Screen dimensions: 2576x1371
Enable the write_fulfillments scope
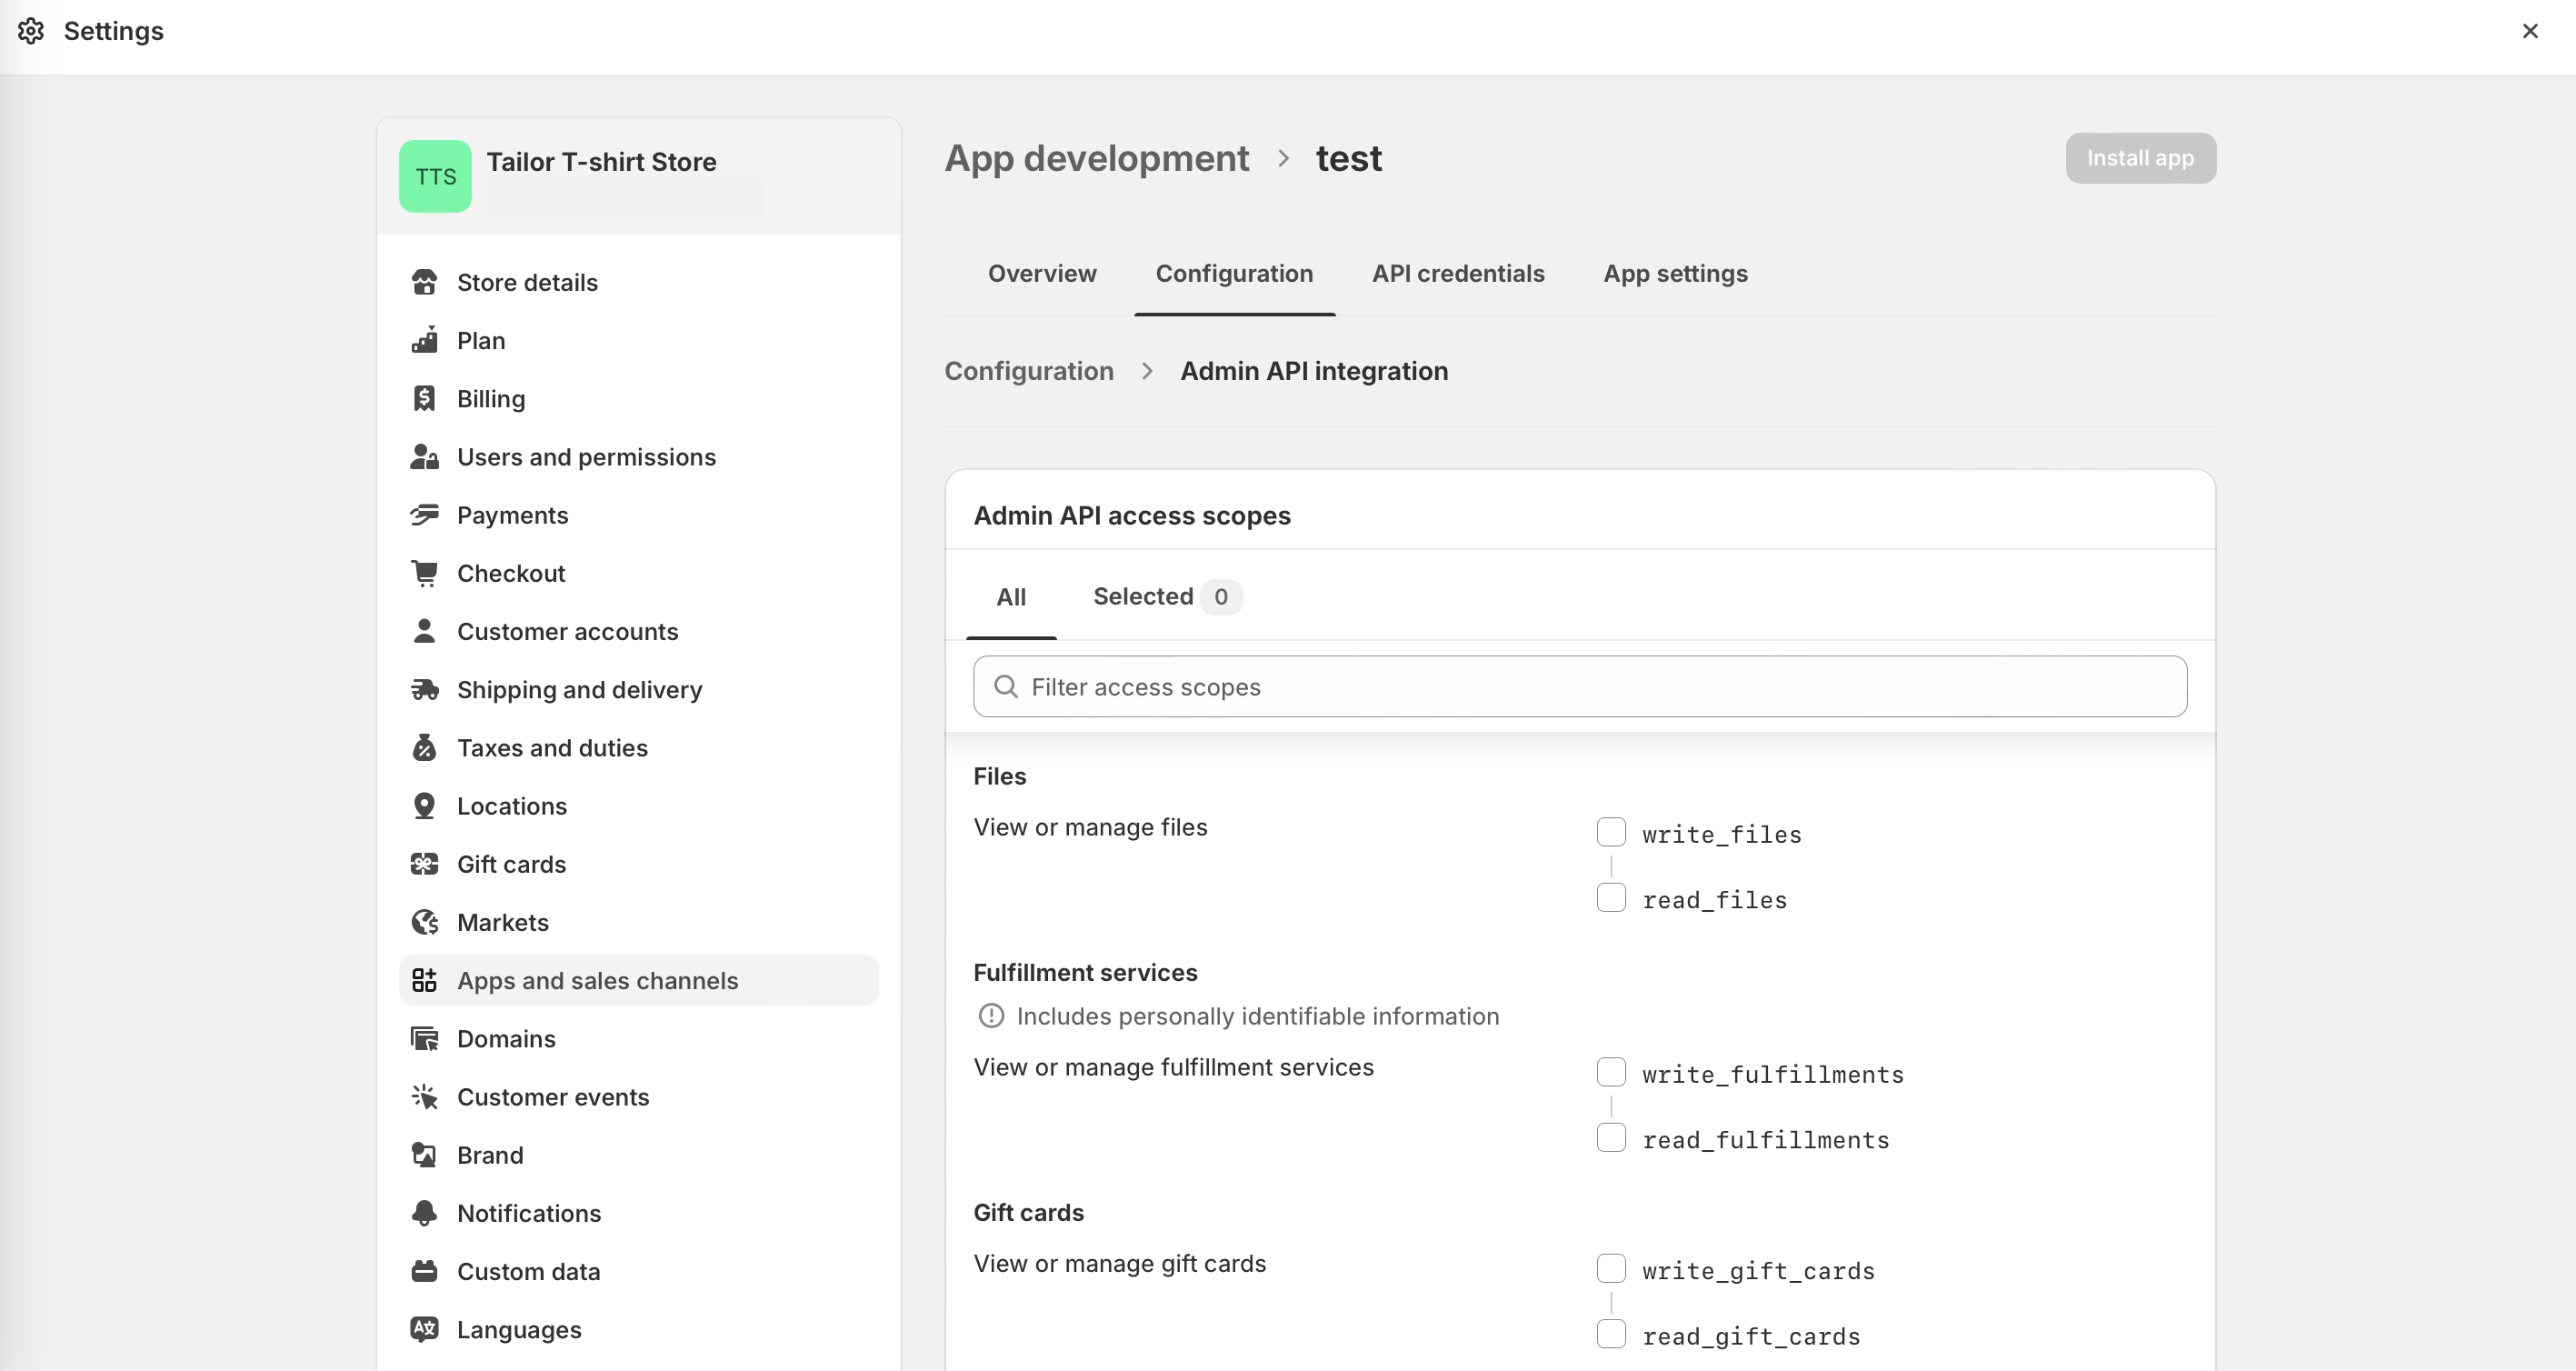[x=1610, y=1071]
